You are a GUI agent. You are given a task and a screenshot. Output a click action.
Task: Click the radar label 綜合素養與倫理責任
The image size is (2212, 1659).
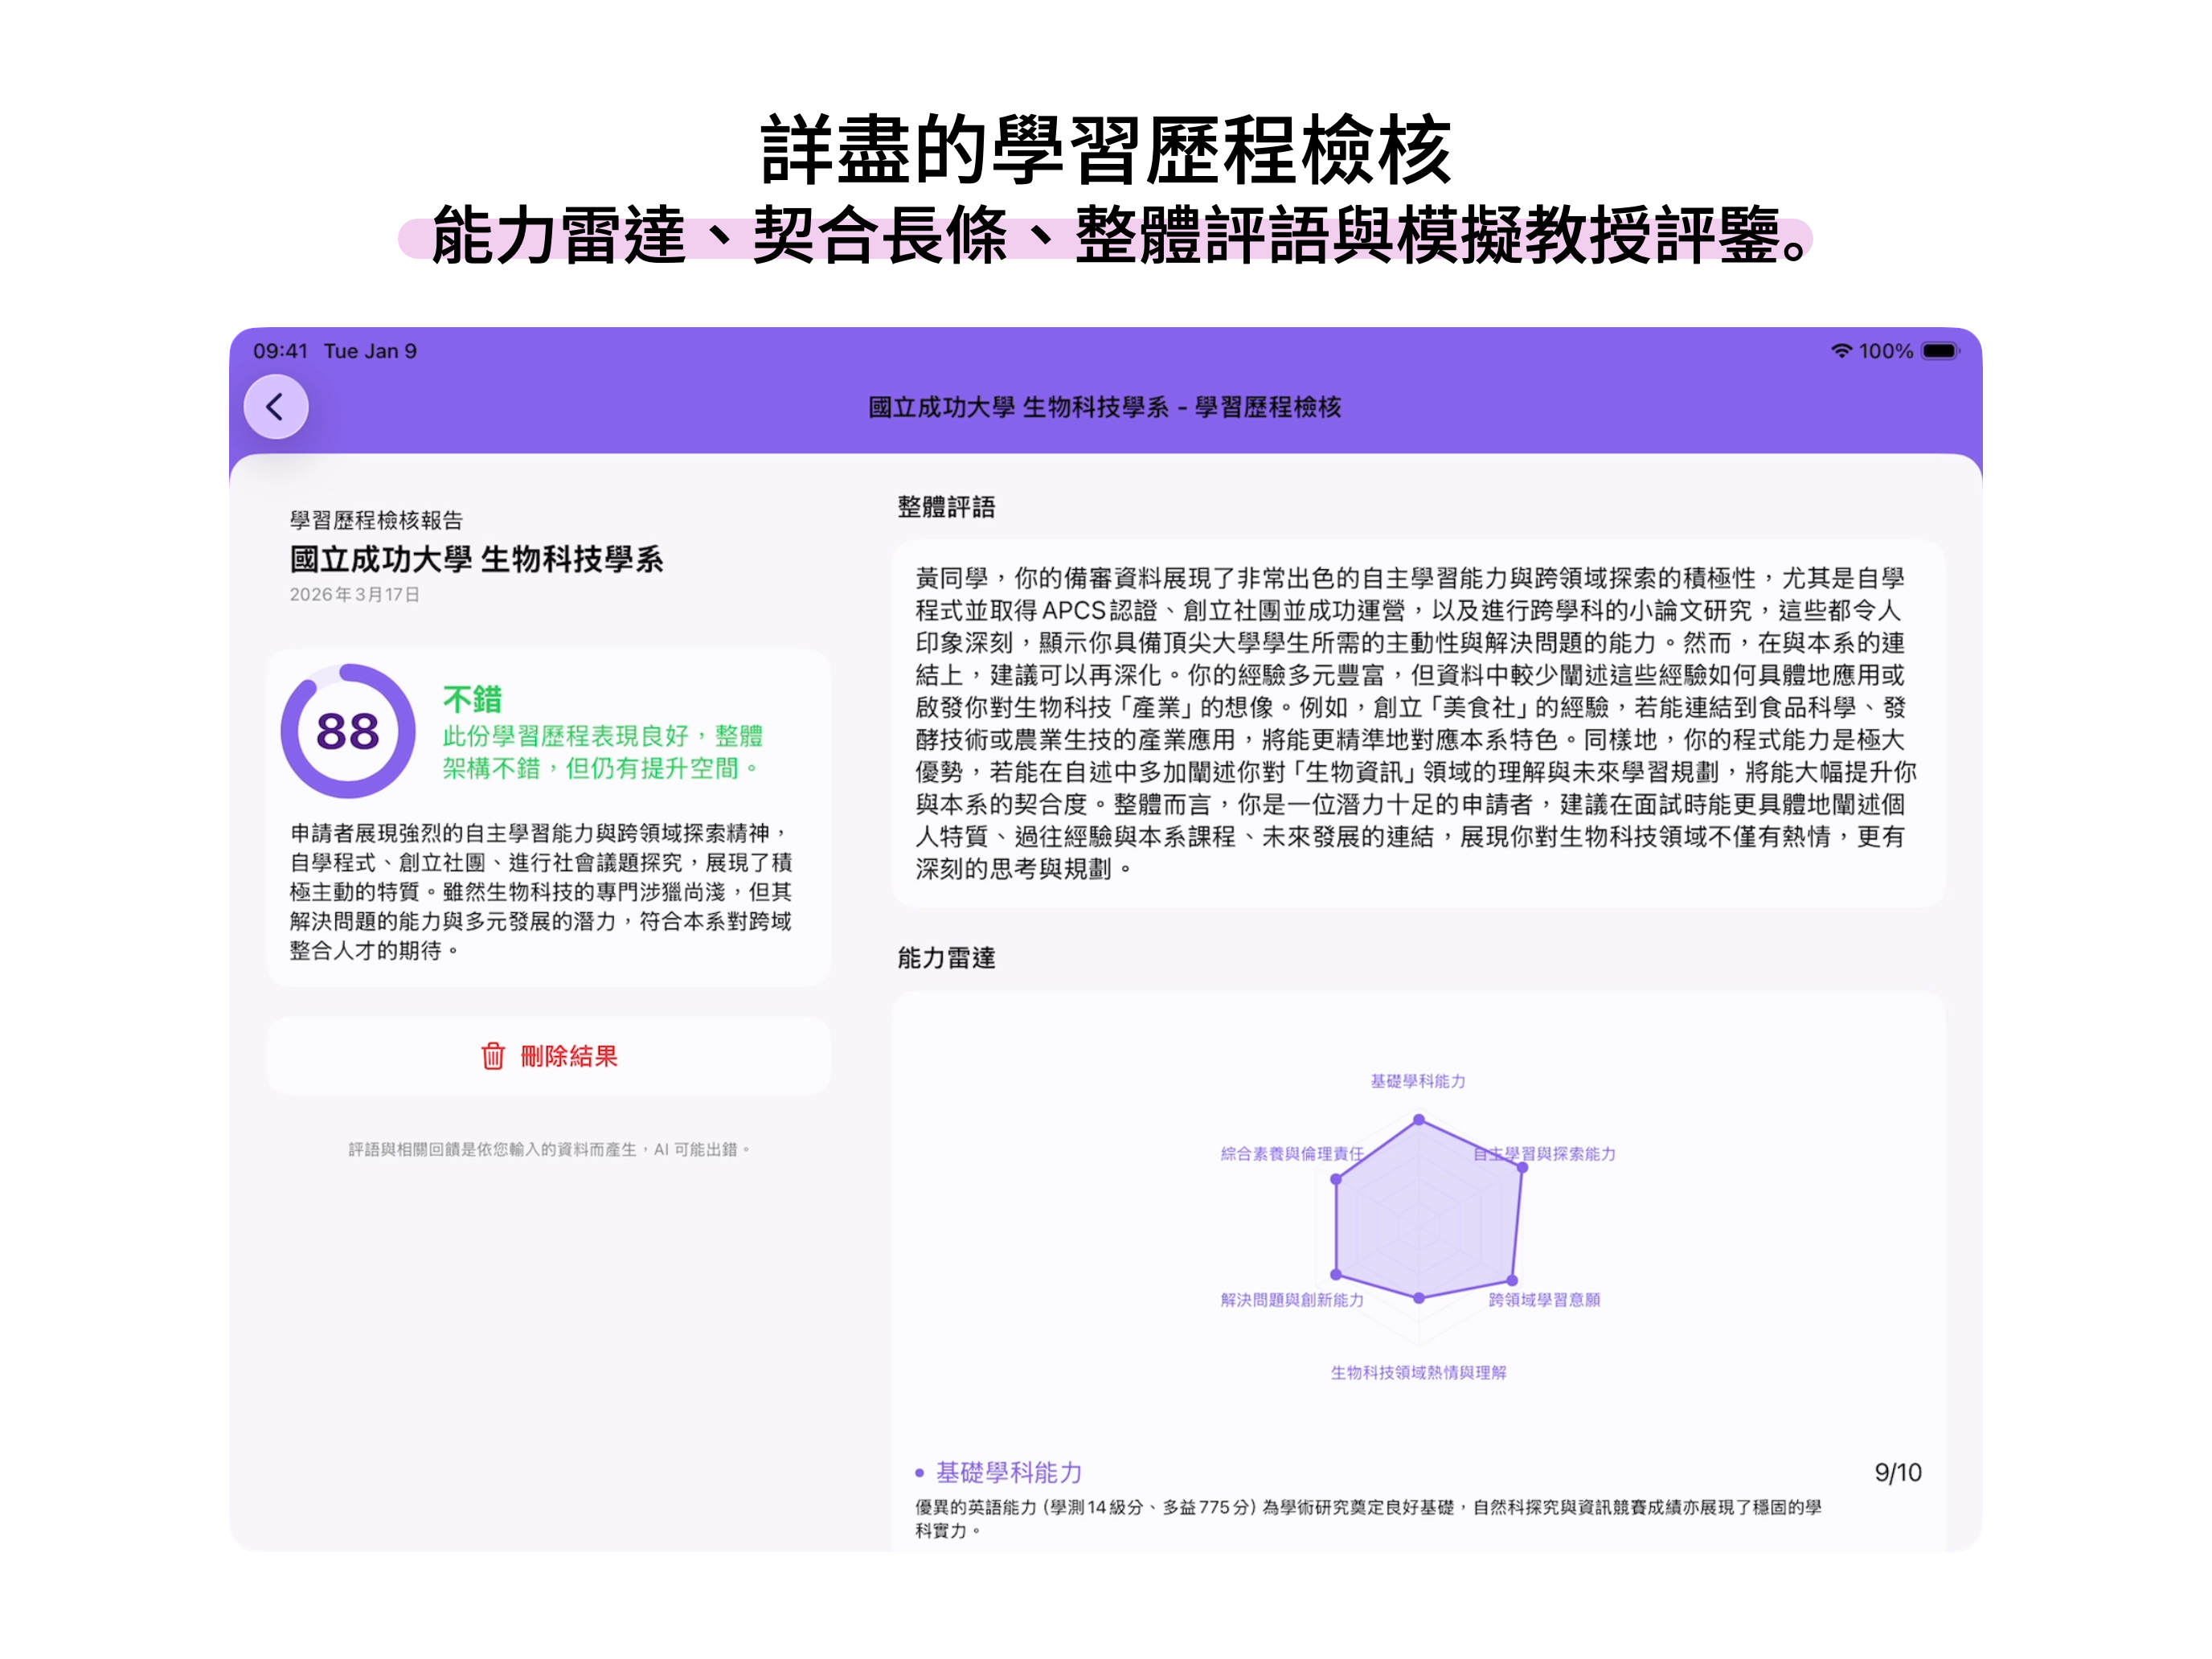click(x=1292, y=1154)
